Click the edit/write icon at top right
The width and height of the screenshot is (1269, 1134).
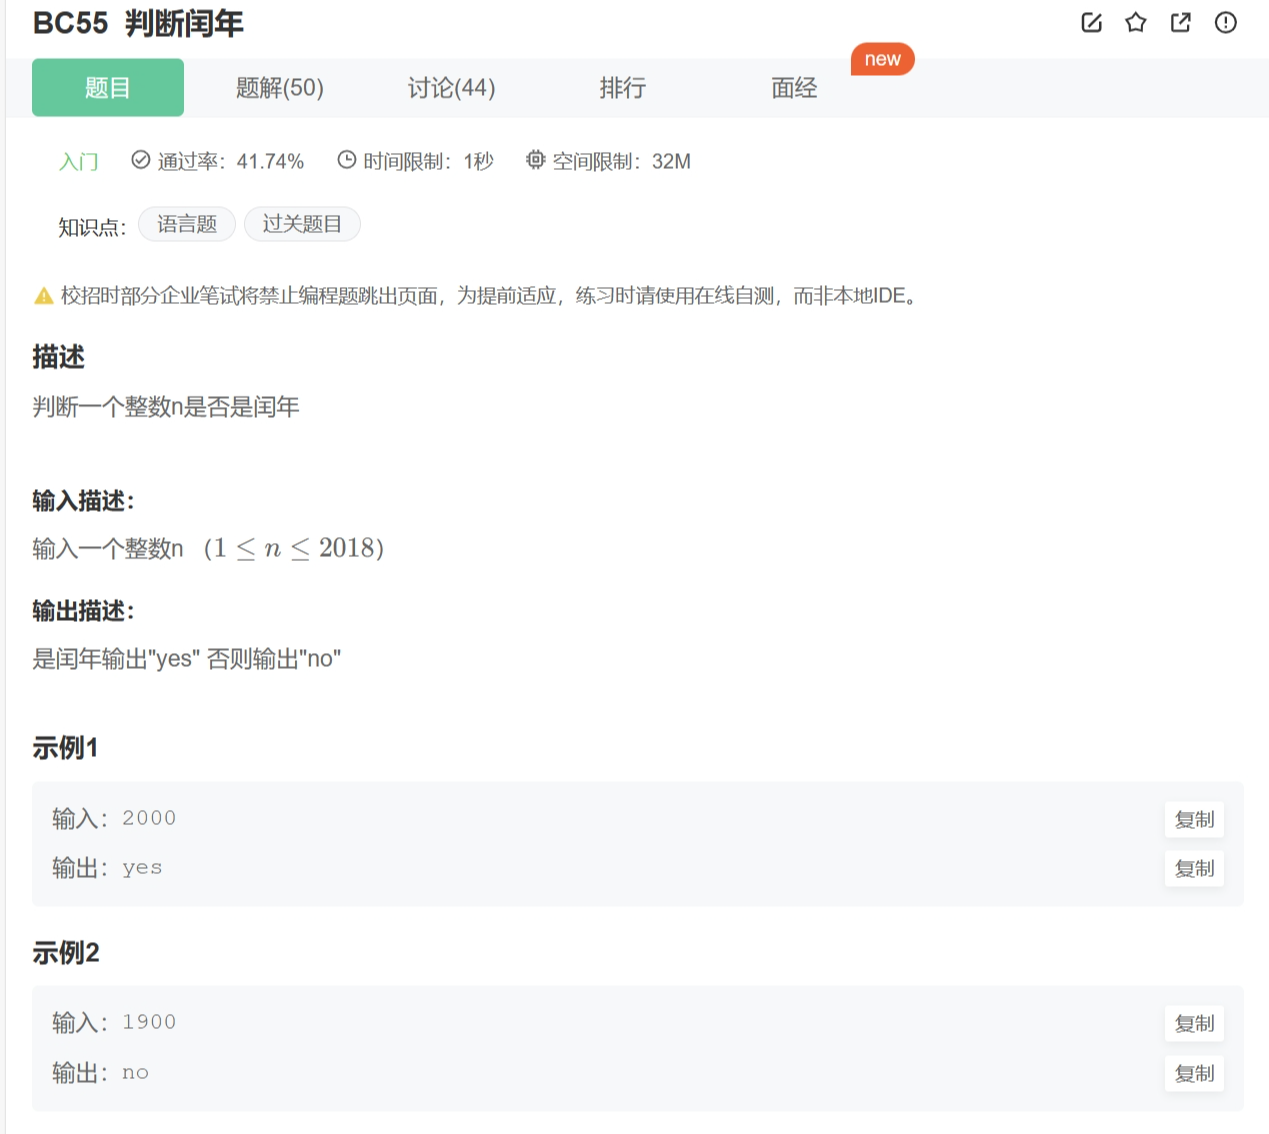pos(1091,22)
